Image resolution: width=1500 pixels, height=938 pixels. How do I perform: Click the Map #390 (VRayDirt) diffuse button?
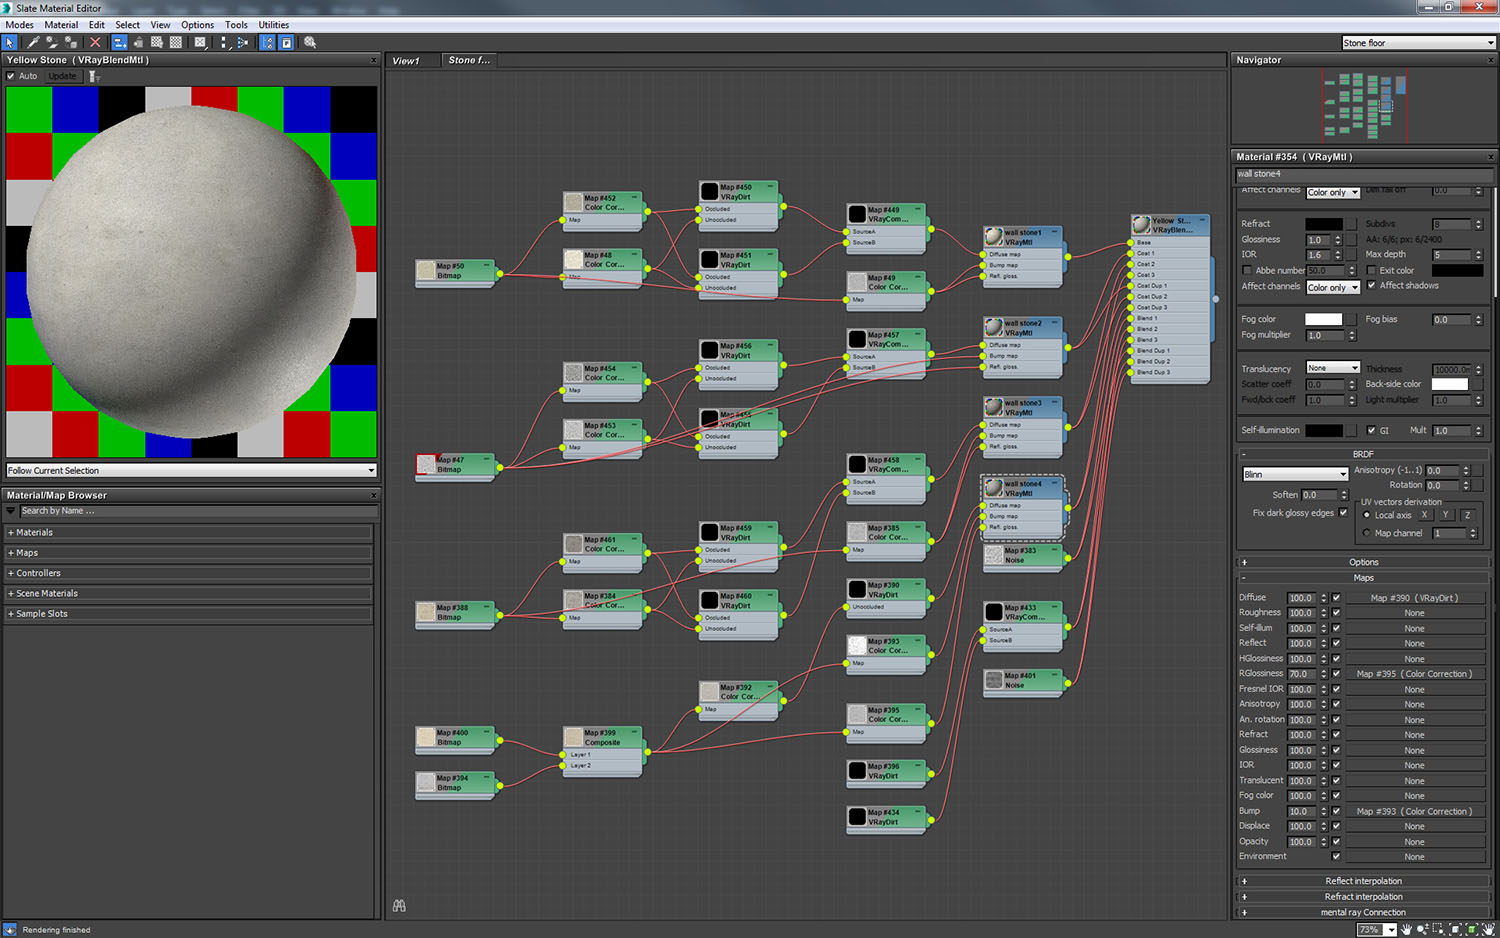point(1413,598)
